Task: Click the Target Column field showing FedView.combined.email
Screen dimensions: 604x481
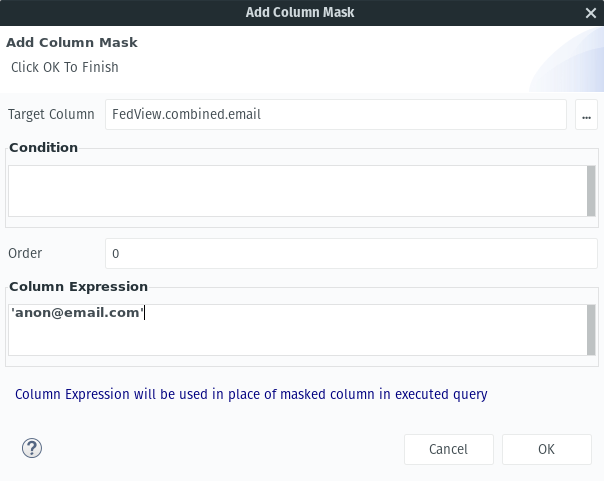Action: (x=336, y=115)
